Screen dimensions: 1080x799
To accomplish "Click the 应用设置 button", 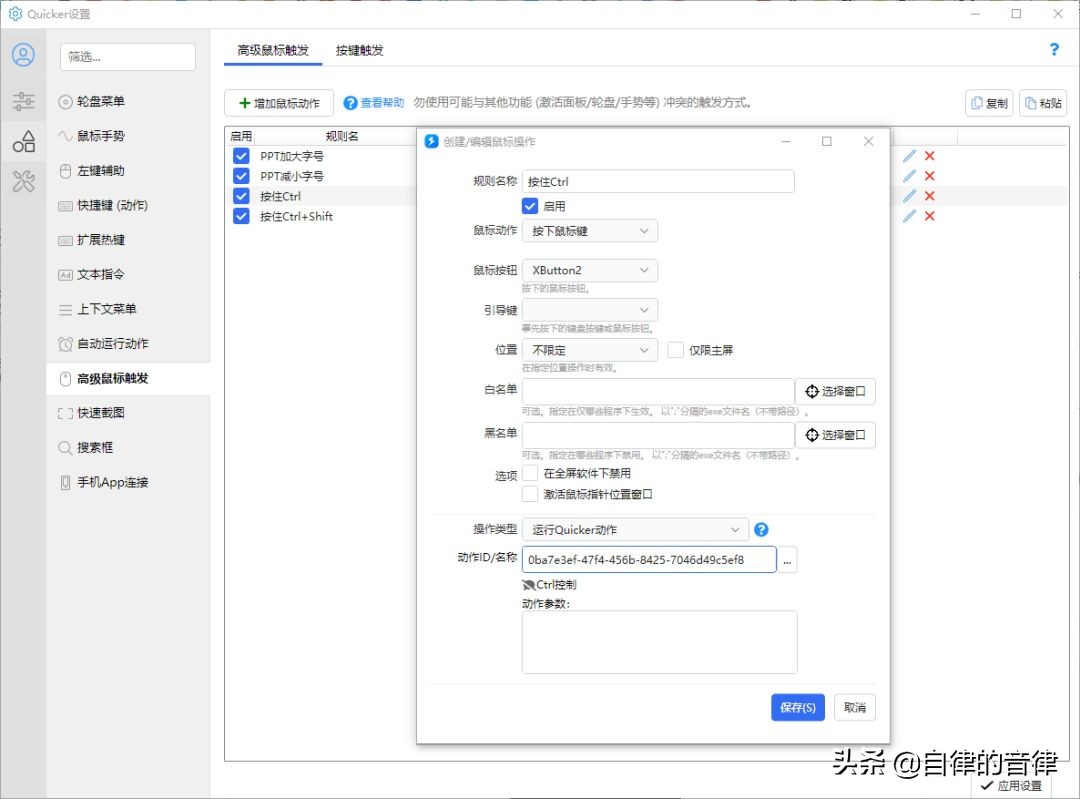I will coord(1012,786).
